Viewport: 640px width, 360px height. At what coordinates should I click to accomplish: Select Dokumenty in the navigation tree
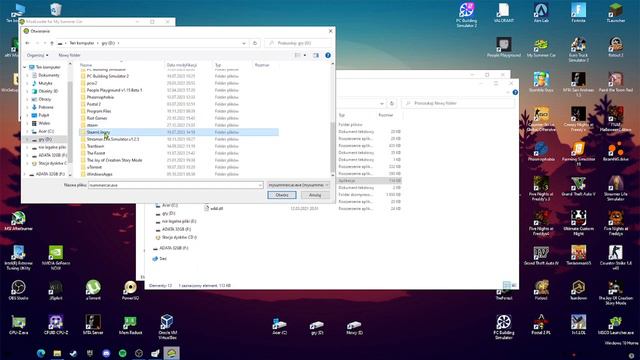coord(49,75)
